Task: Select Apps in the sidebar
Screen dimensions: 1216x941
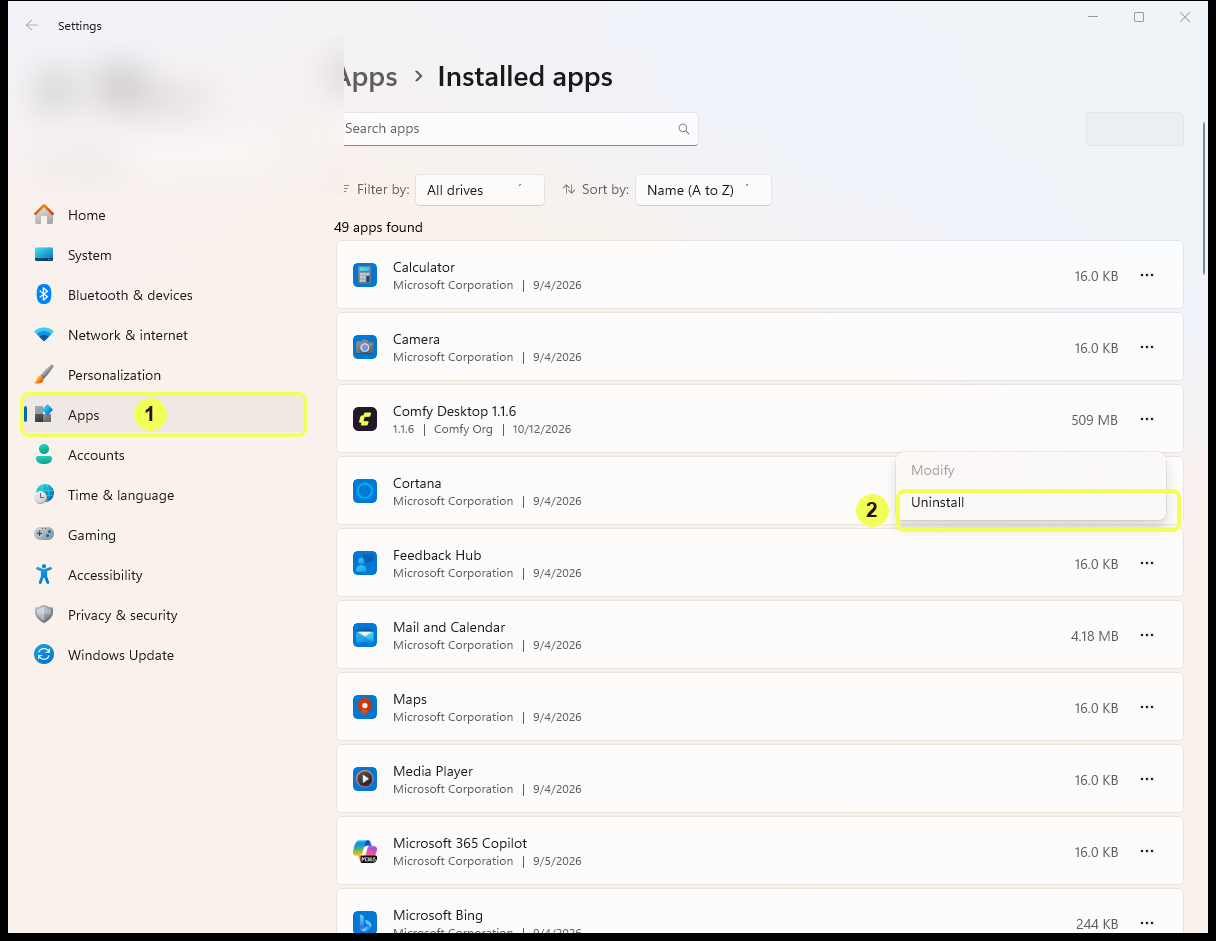Action: pyautogui.click(x=163, y=415)
